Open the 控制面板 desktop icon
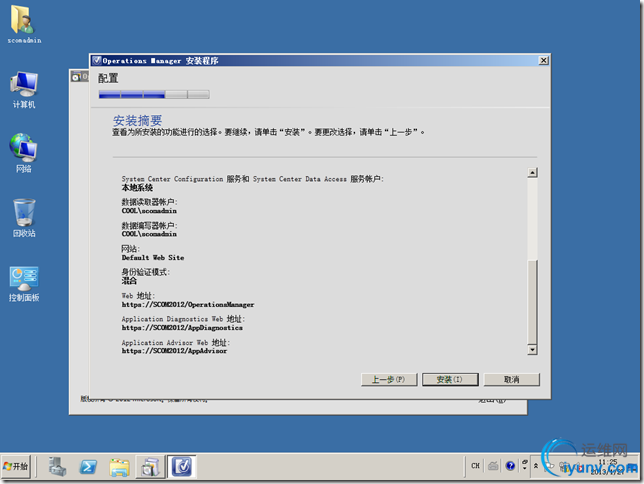Image resolution: width=644 pixels, height=484 pixels. (24, 283)
